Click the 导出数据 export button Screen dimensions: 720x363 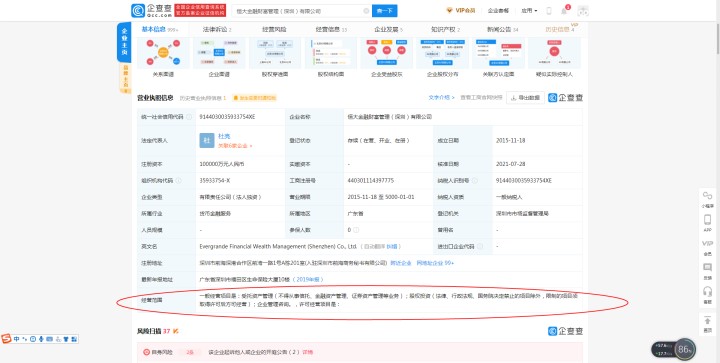click(525, 98)
